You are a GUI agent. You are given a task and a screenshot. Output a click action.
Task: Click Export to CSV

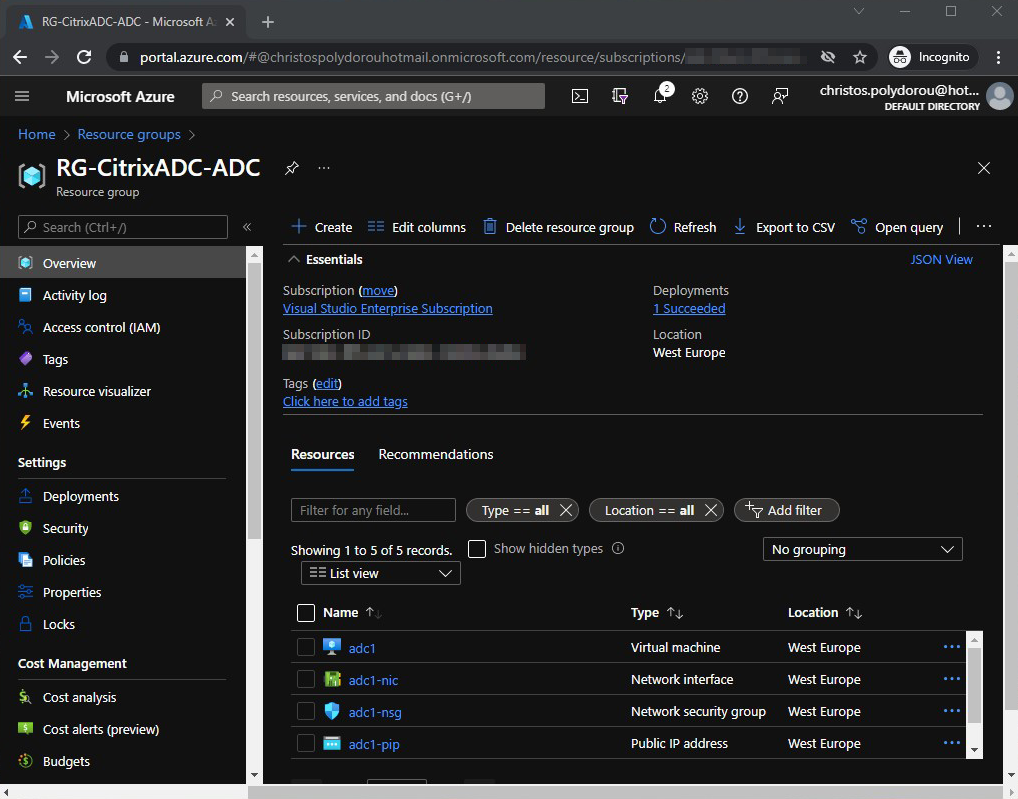[x=784, y=227]
